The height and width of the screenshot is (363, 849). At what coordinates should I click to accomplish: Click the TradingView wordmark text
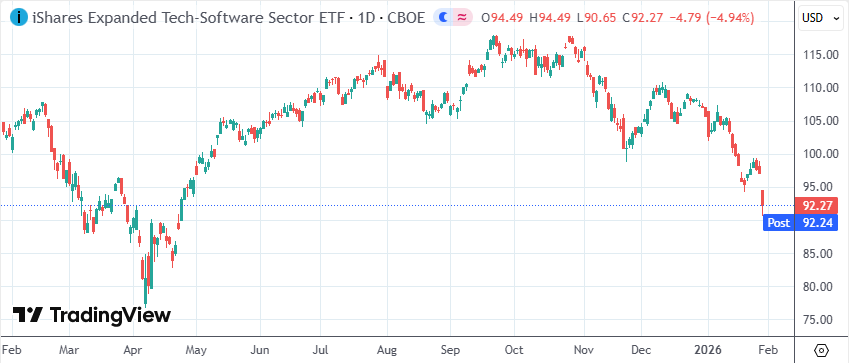(110, 315)
